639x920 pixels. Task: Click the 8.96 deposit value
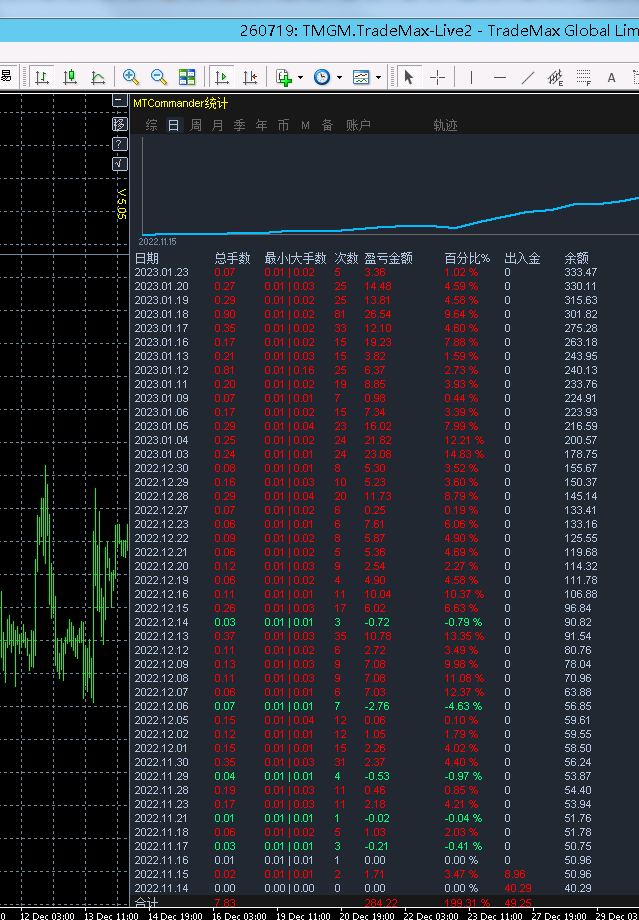515,874
